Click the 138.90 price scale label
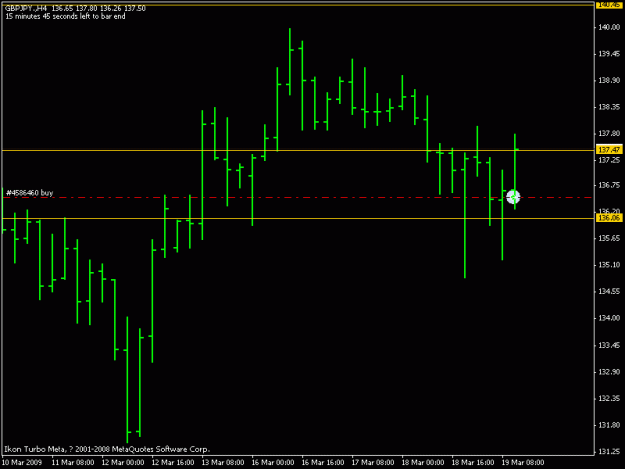The image size is (625, 469). tap(609, 80)
